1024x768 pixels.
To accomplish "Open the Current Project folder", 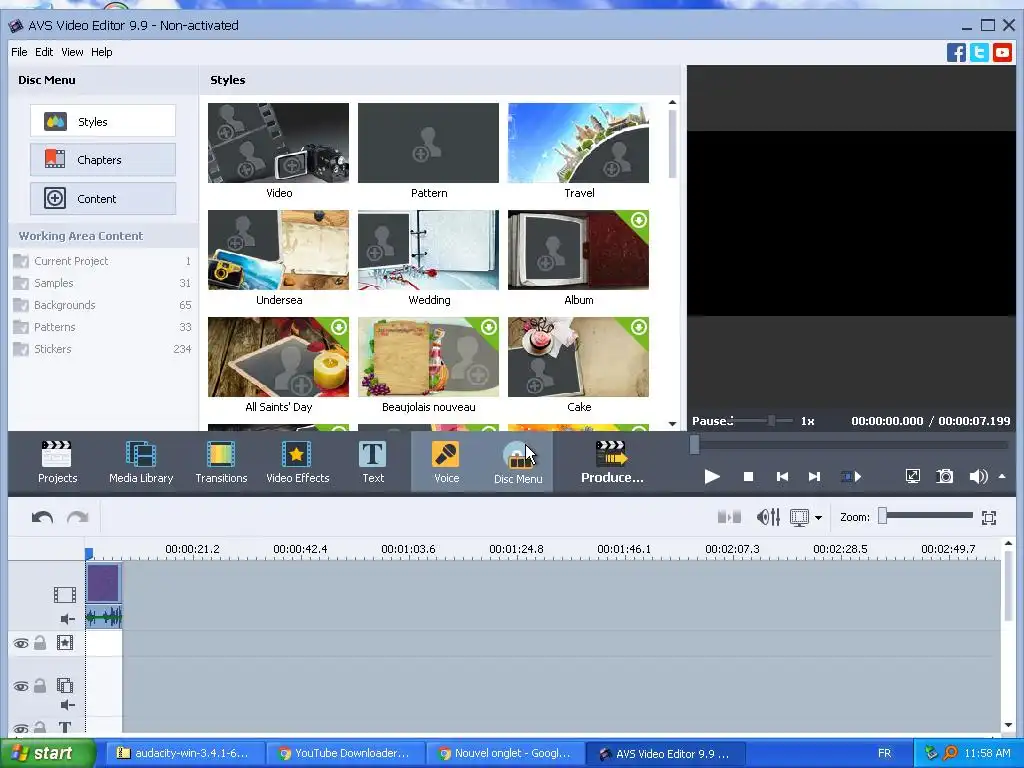I will pos(102,261).
